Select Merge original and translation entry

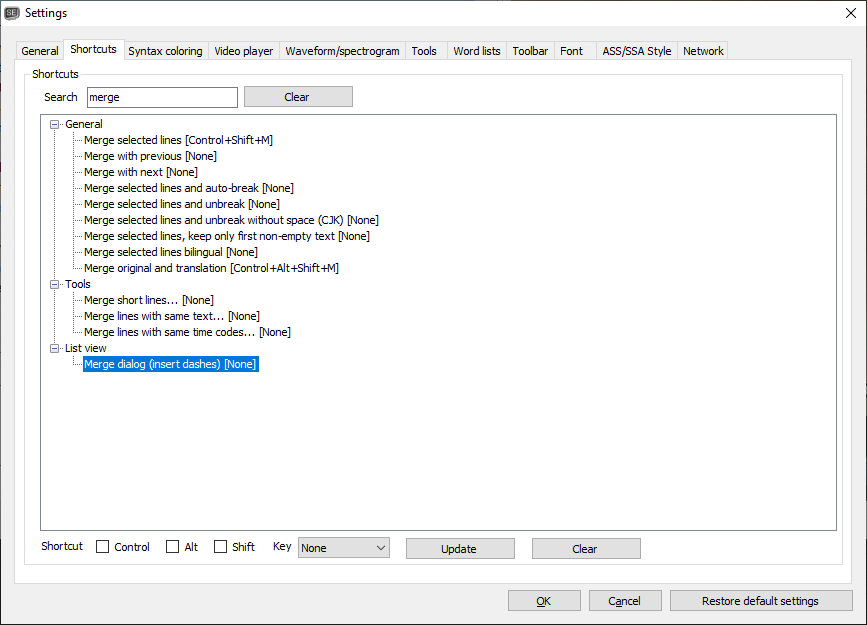pos(211,268)
